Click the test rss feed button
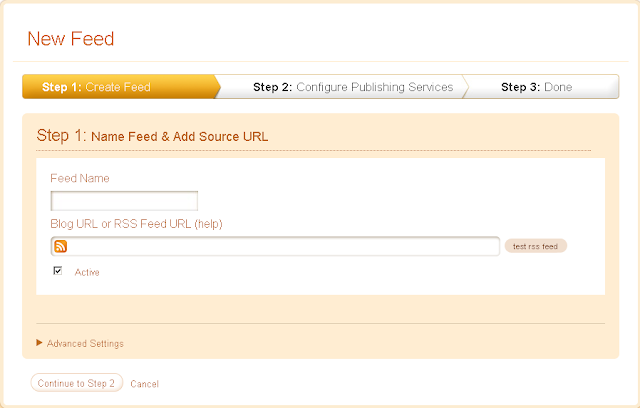Image resolution: width=640 pixels, height=408 pixels. [x=536, y=246]
